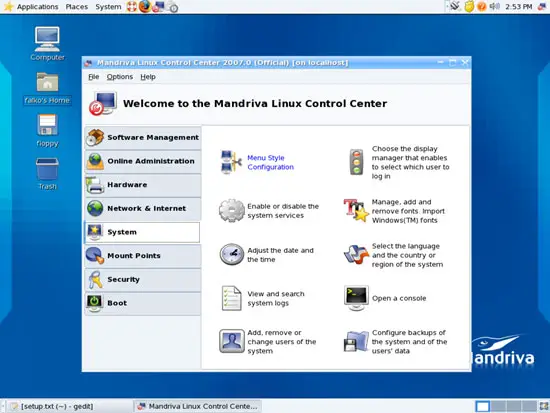The width and height of the screenshot is (550, 413).
Task: Click the Menu Style Configuration link
Action: 270,162
